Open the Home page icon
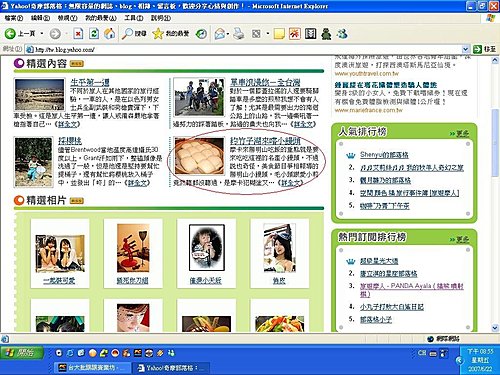Viewport: 500px width, 375px height. tap(110, 34)
